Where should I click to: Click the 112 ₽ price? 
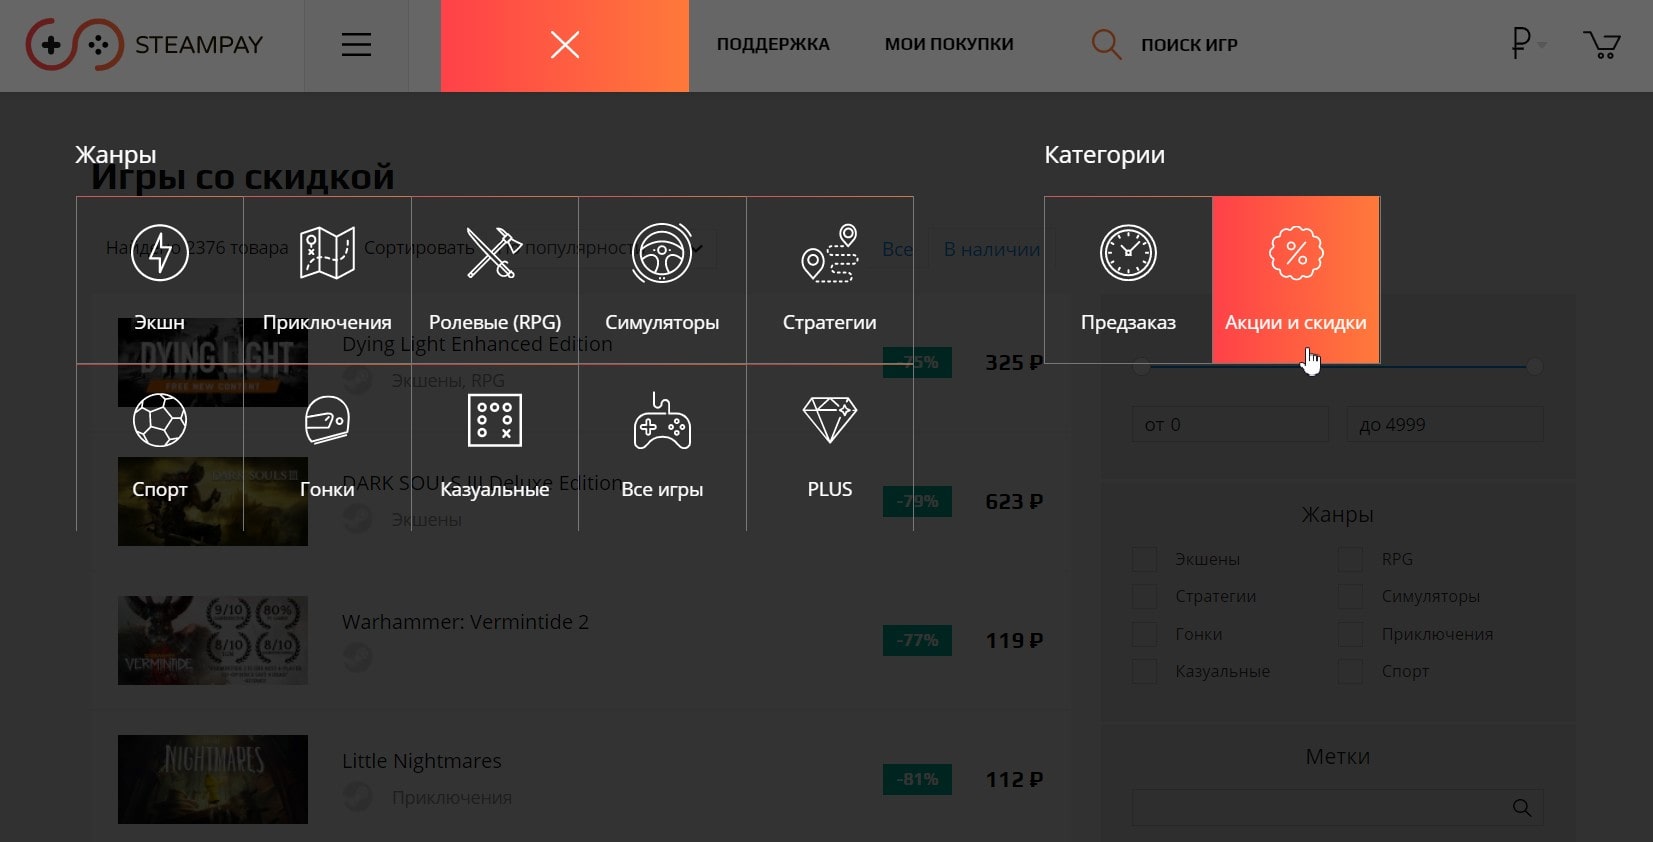(x=1014, y=779)
